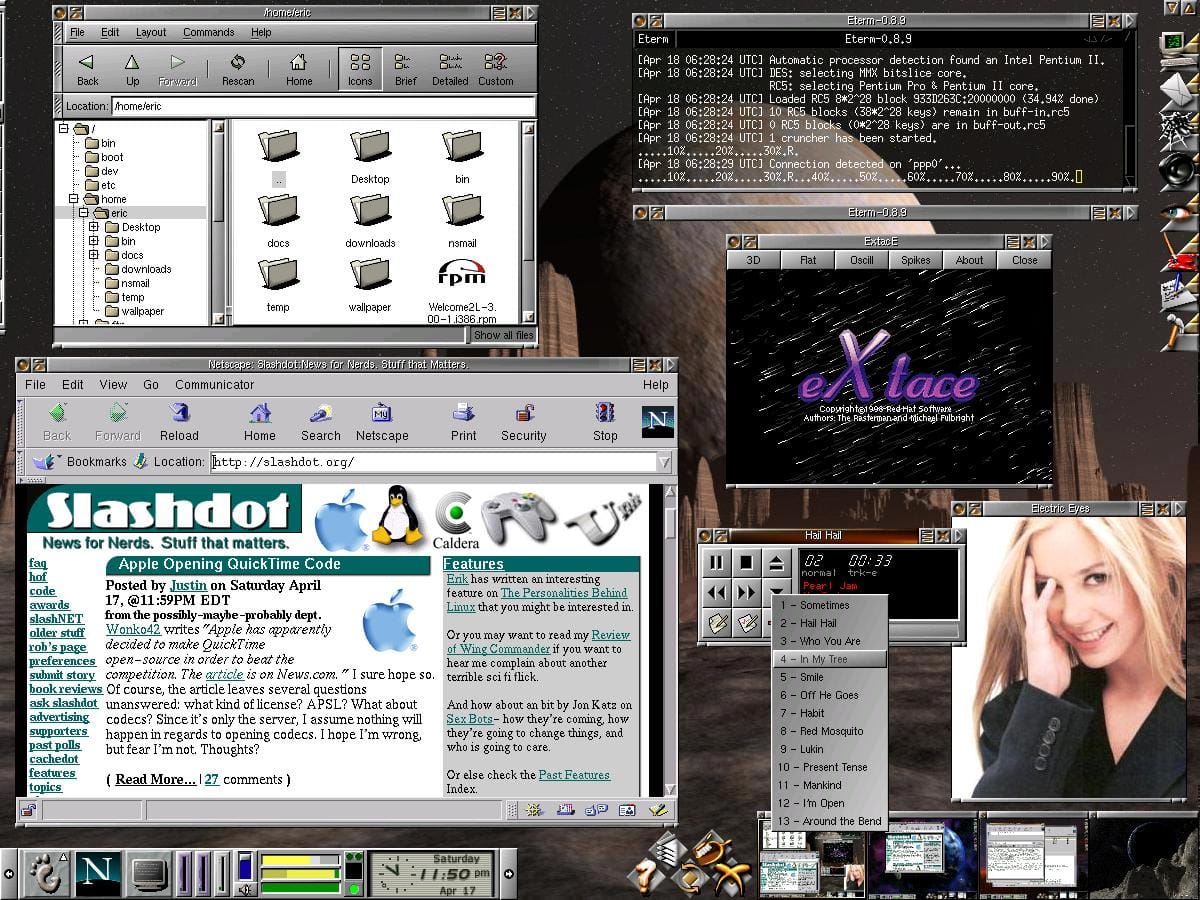
Task: Go up one directory in file manager
Action: click(132, 69)
